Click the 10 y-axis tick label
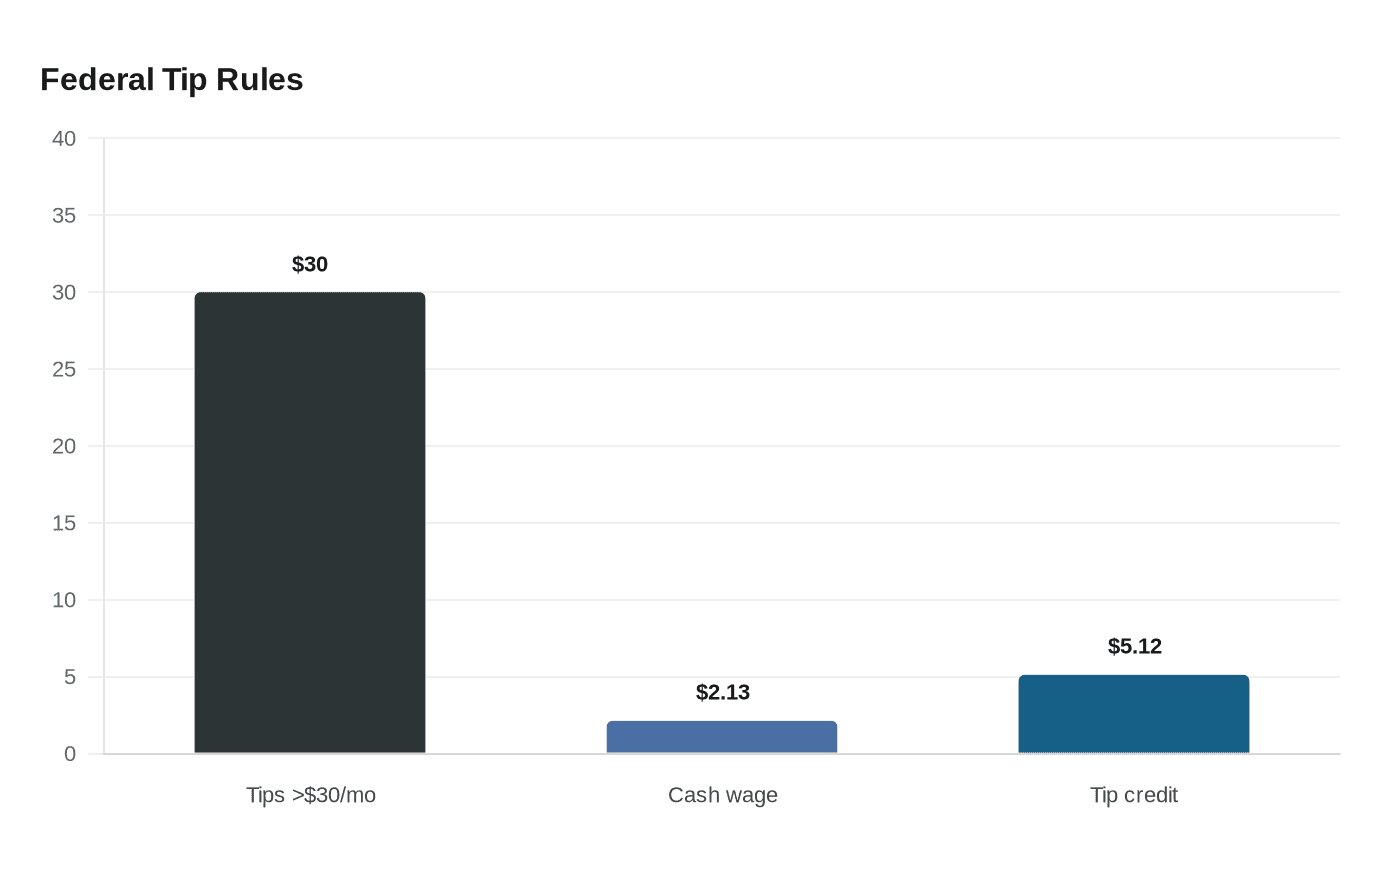1400x880 pixels. (x=64, y=600)
